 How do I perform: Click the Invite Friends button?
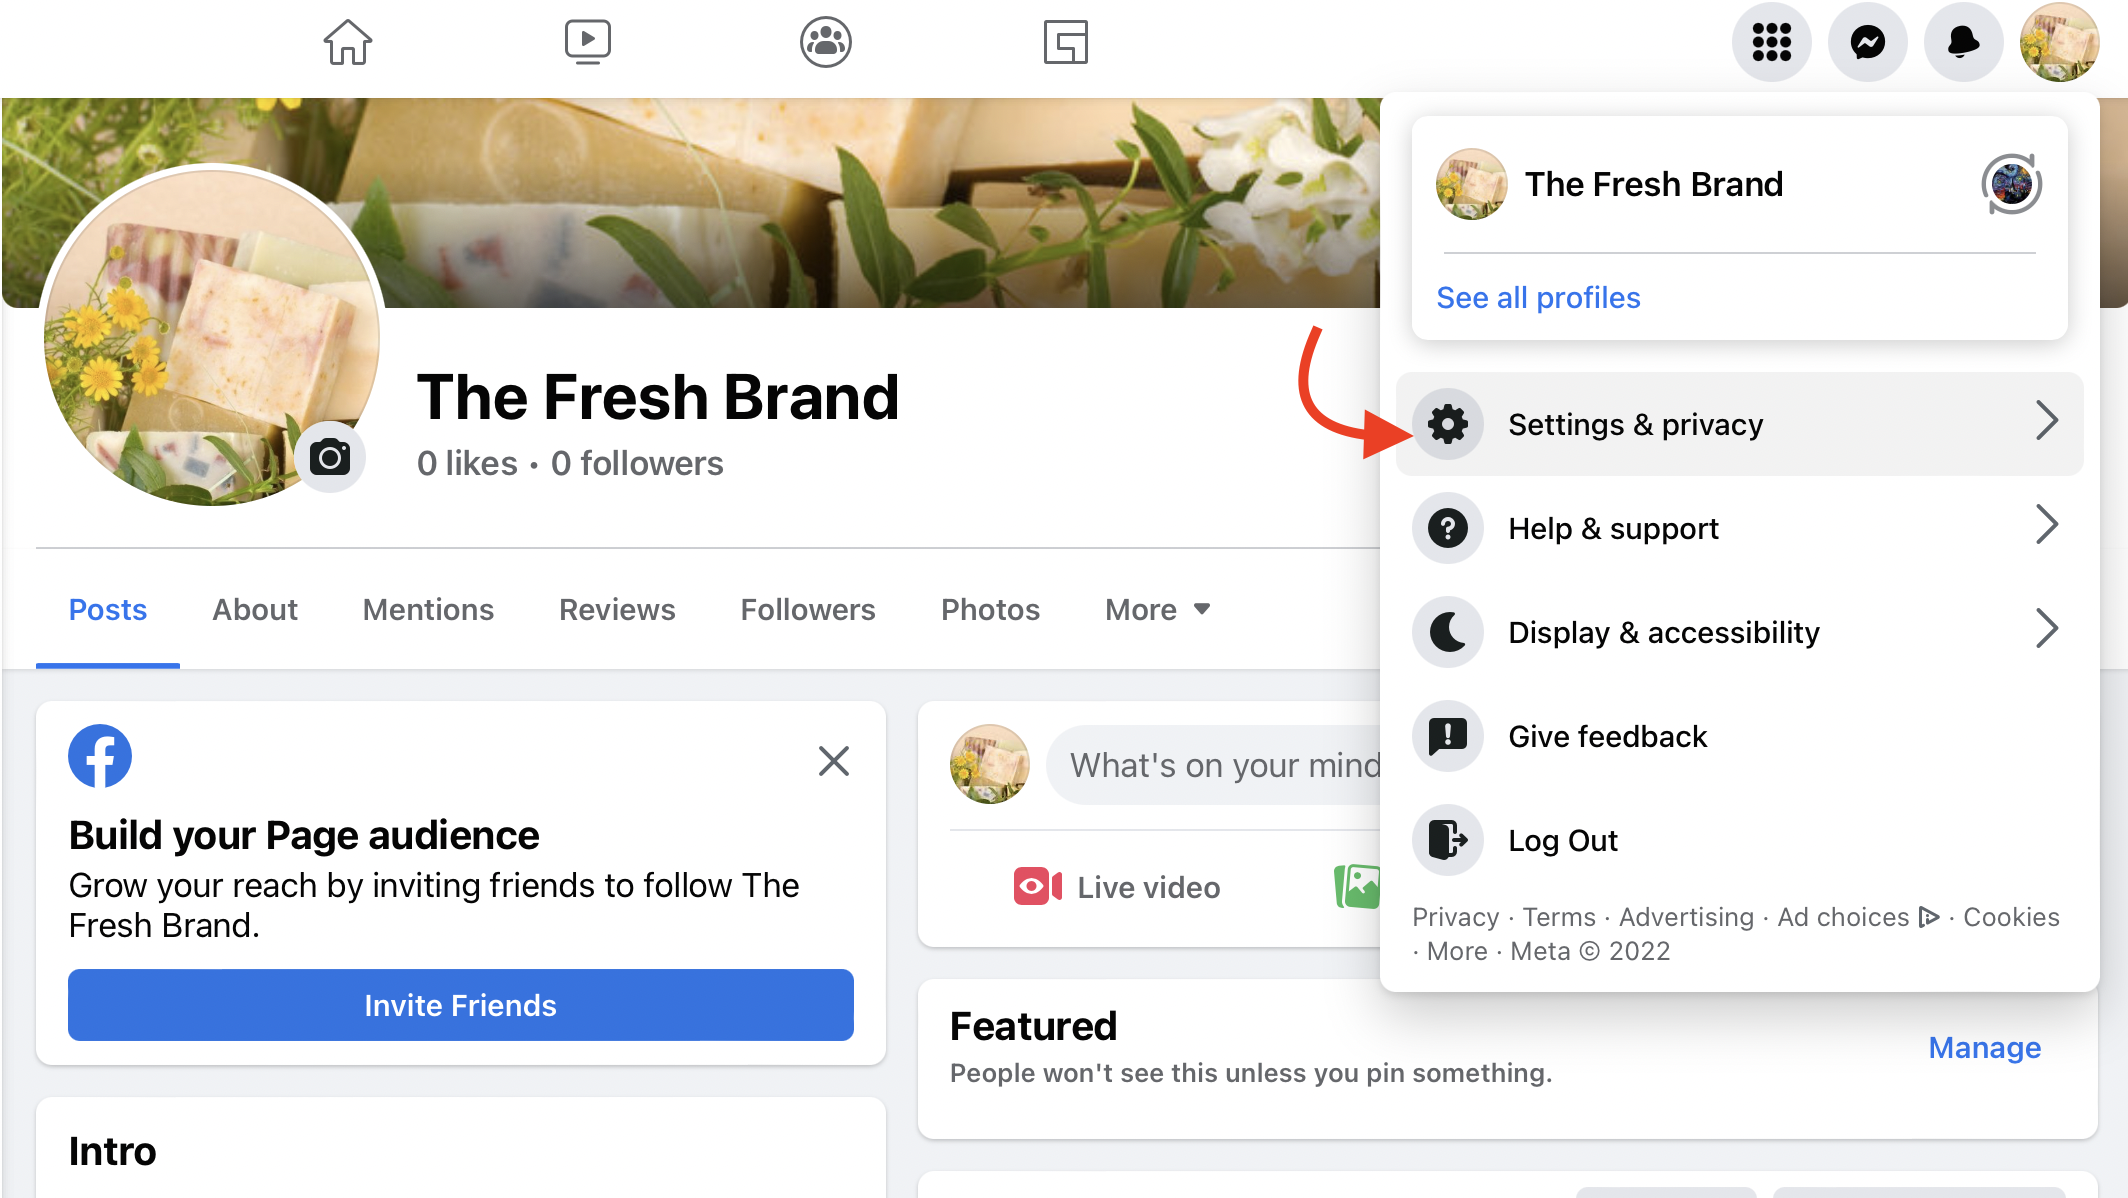click(460, 1005)
